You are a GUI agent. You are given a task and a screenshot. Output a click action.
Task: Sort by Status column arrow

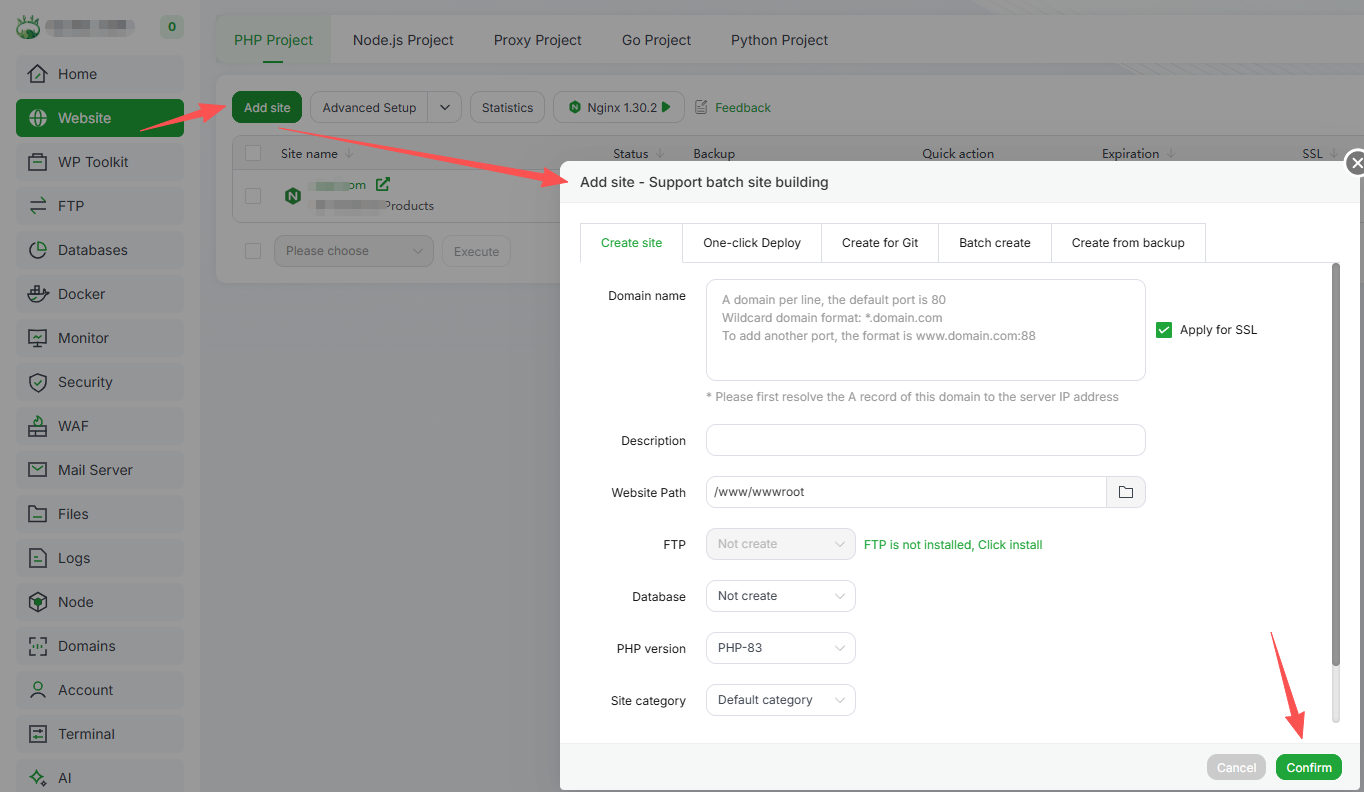click(x=661, y=154)
